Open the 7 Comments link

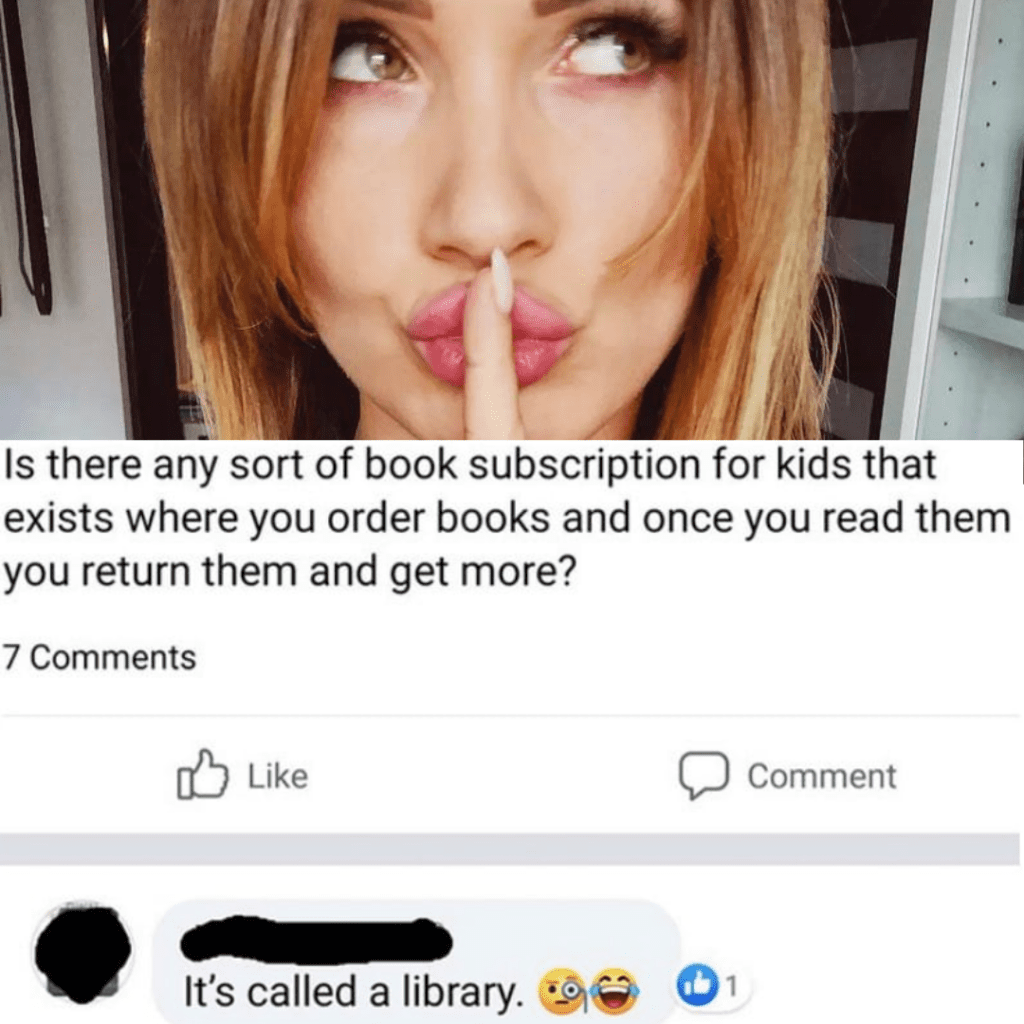[99, 657]
